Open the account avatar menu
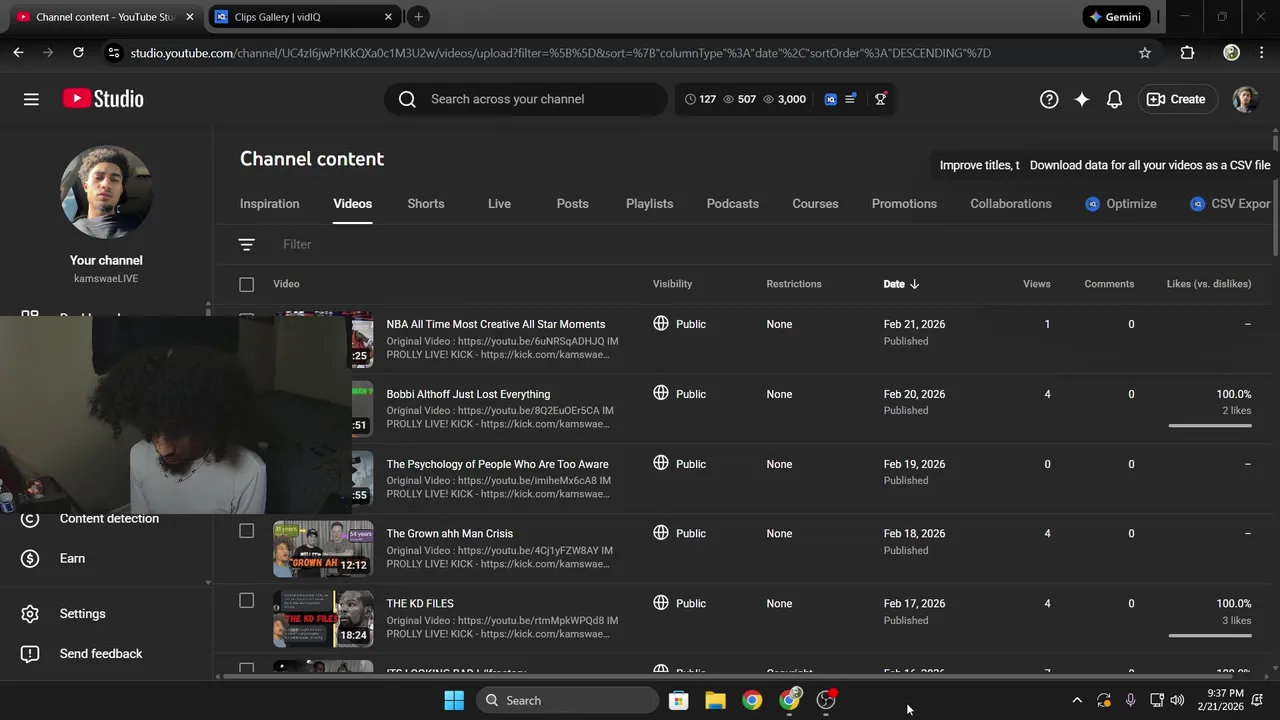This screenshot has width=1280, height=720. (1245, 99)
